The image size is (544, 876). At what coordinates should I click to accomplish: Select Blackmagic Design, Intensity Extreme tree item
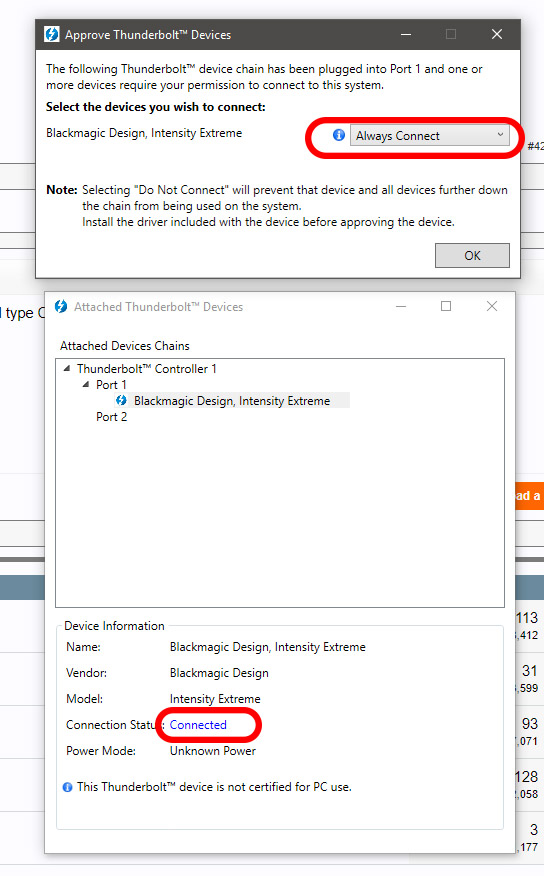[232, 401]
